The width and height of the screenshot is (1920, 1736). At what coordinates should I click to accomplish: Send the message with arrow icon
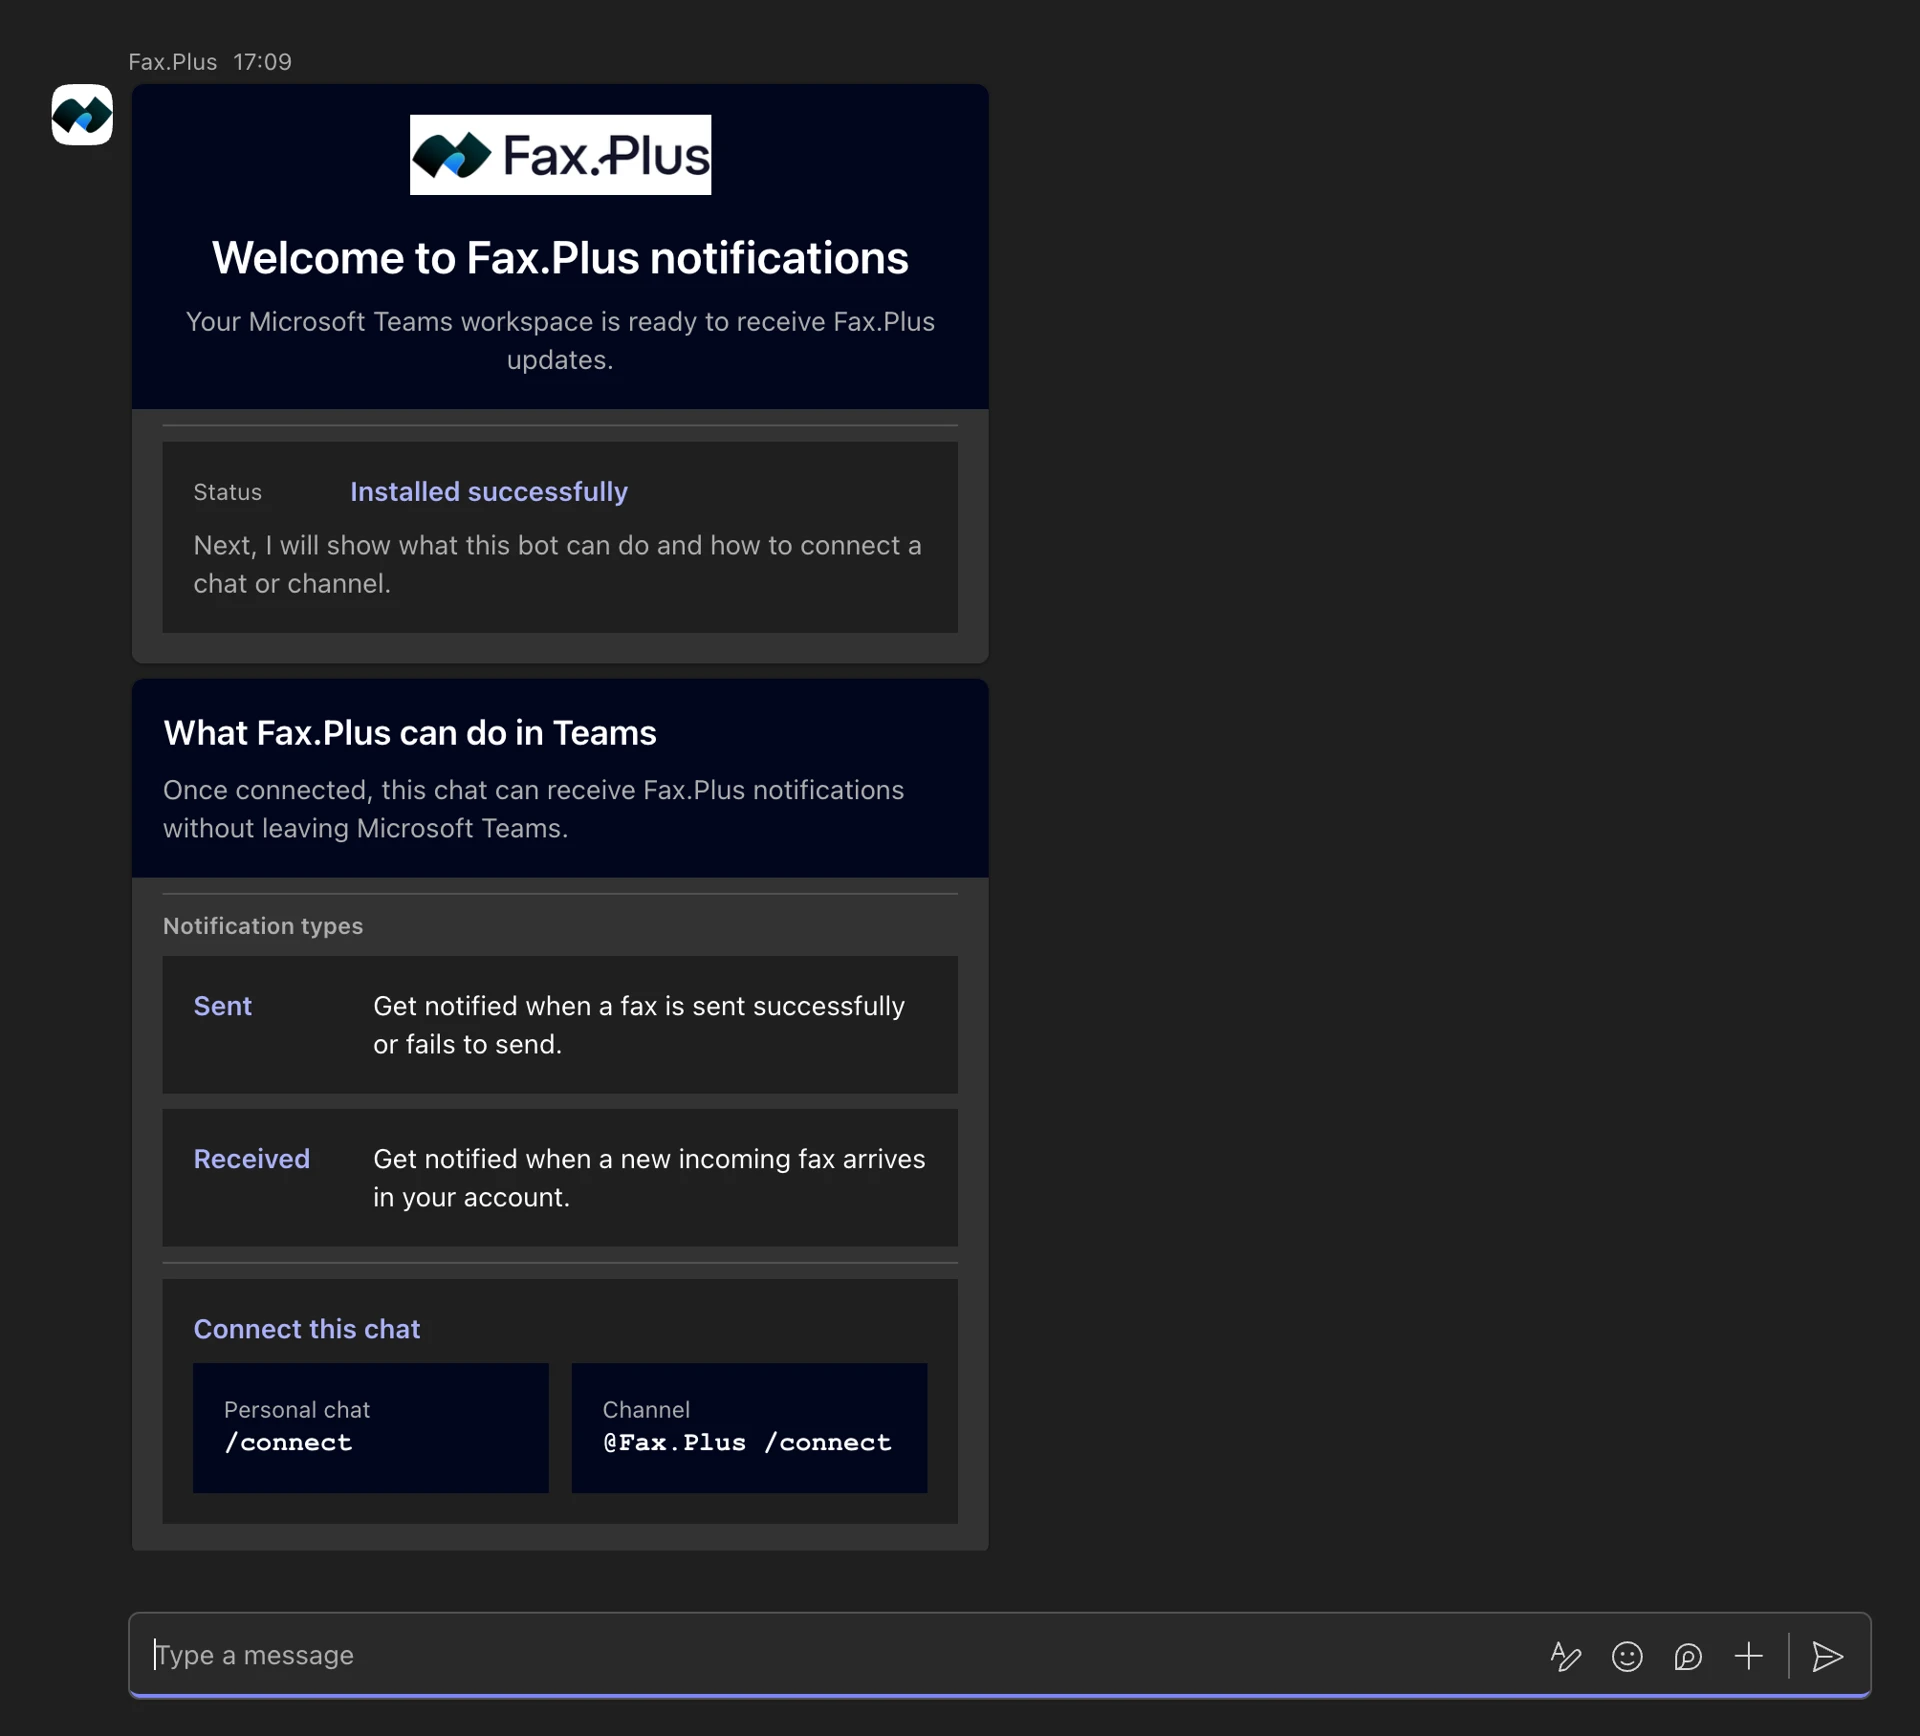(x=1827, y=1656)
